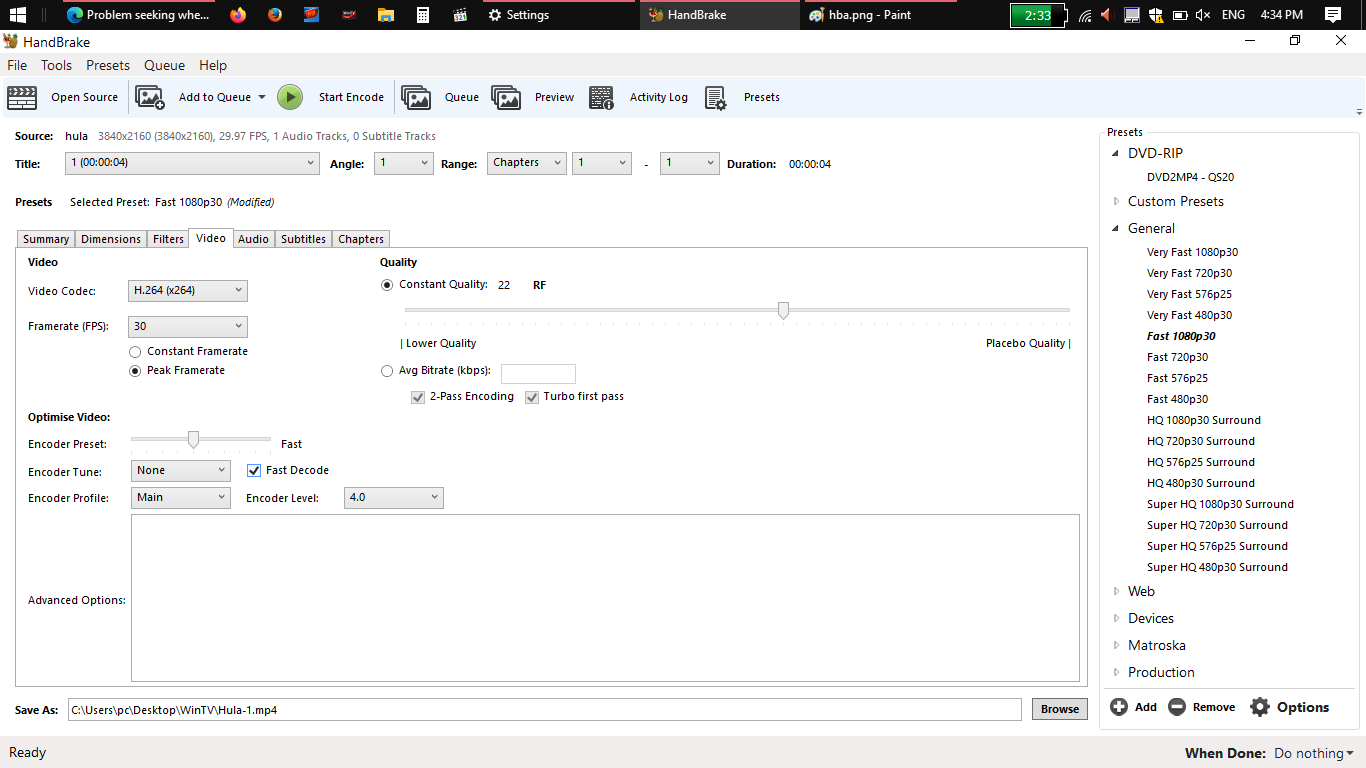The width and height of the screenshot is (1366, 768).
Task: Click the Constant Quality RF slider handle
Action: 783,311
